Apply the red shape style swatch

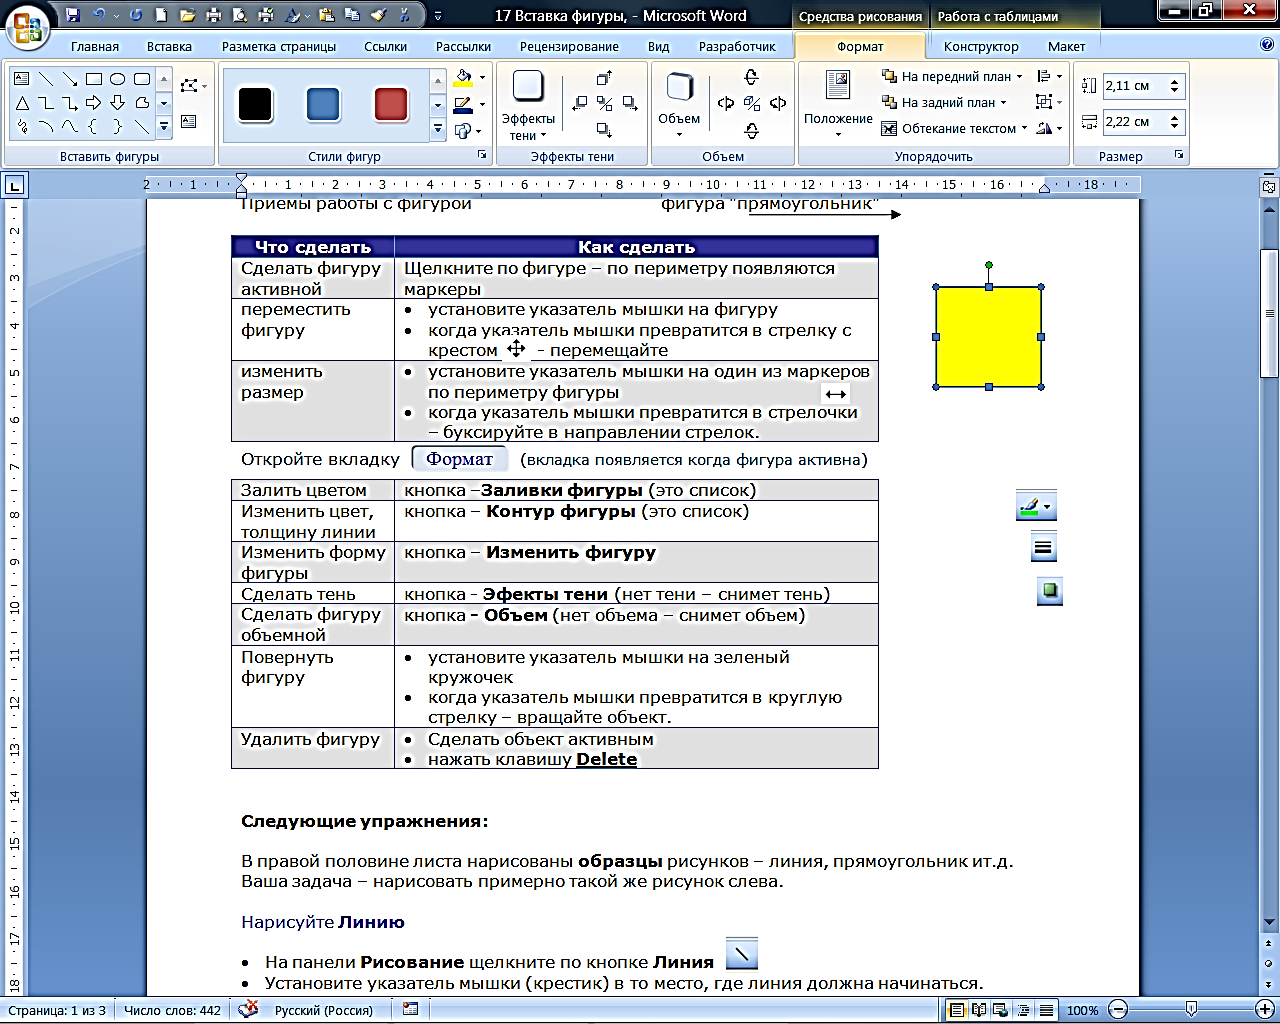click(x=391, y=105)
